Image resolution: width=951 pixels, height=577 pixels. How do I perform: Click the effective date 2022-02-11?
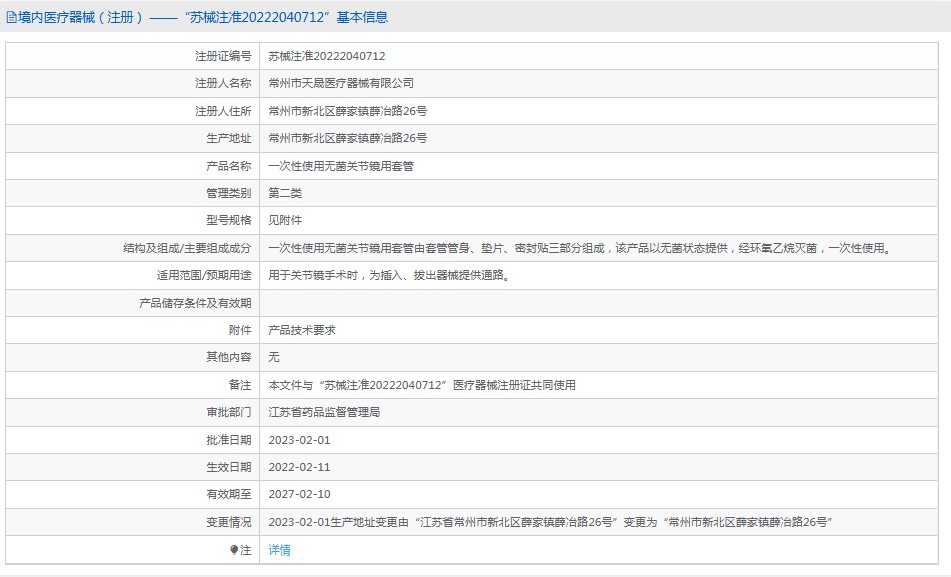click(300, 467)
